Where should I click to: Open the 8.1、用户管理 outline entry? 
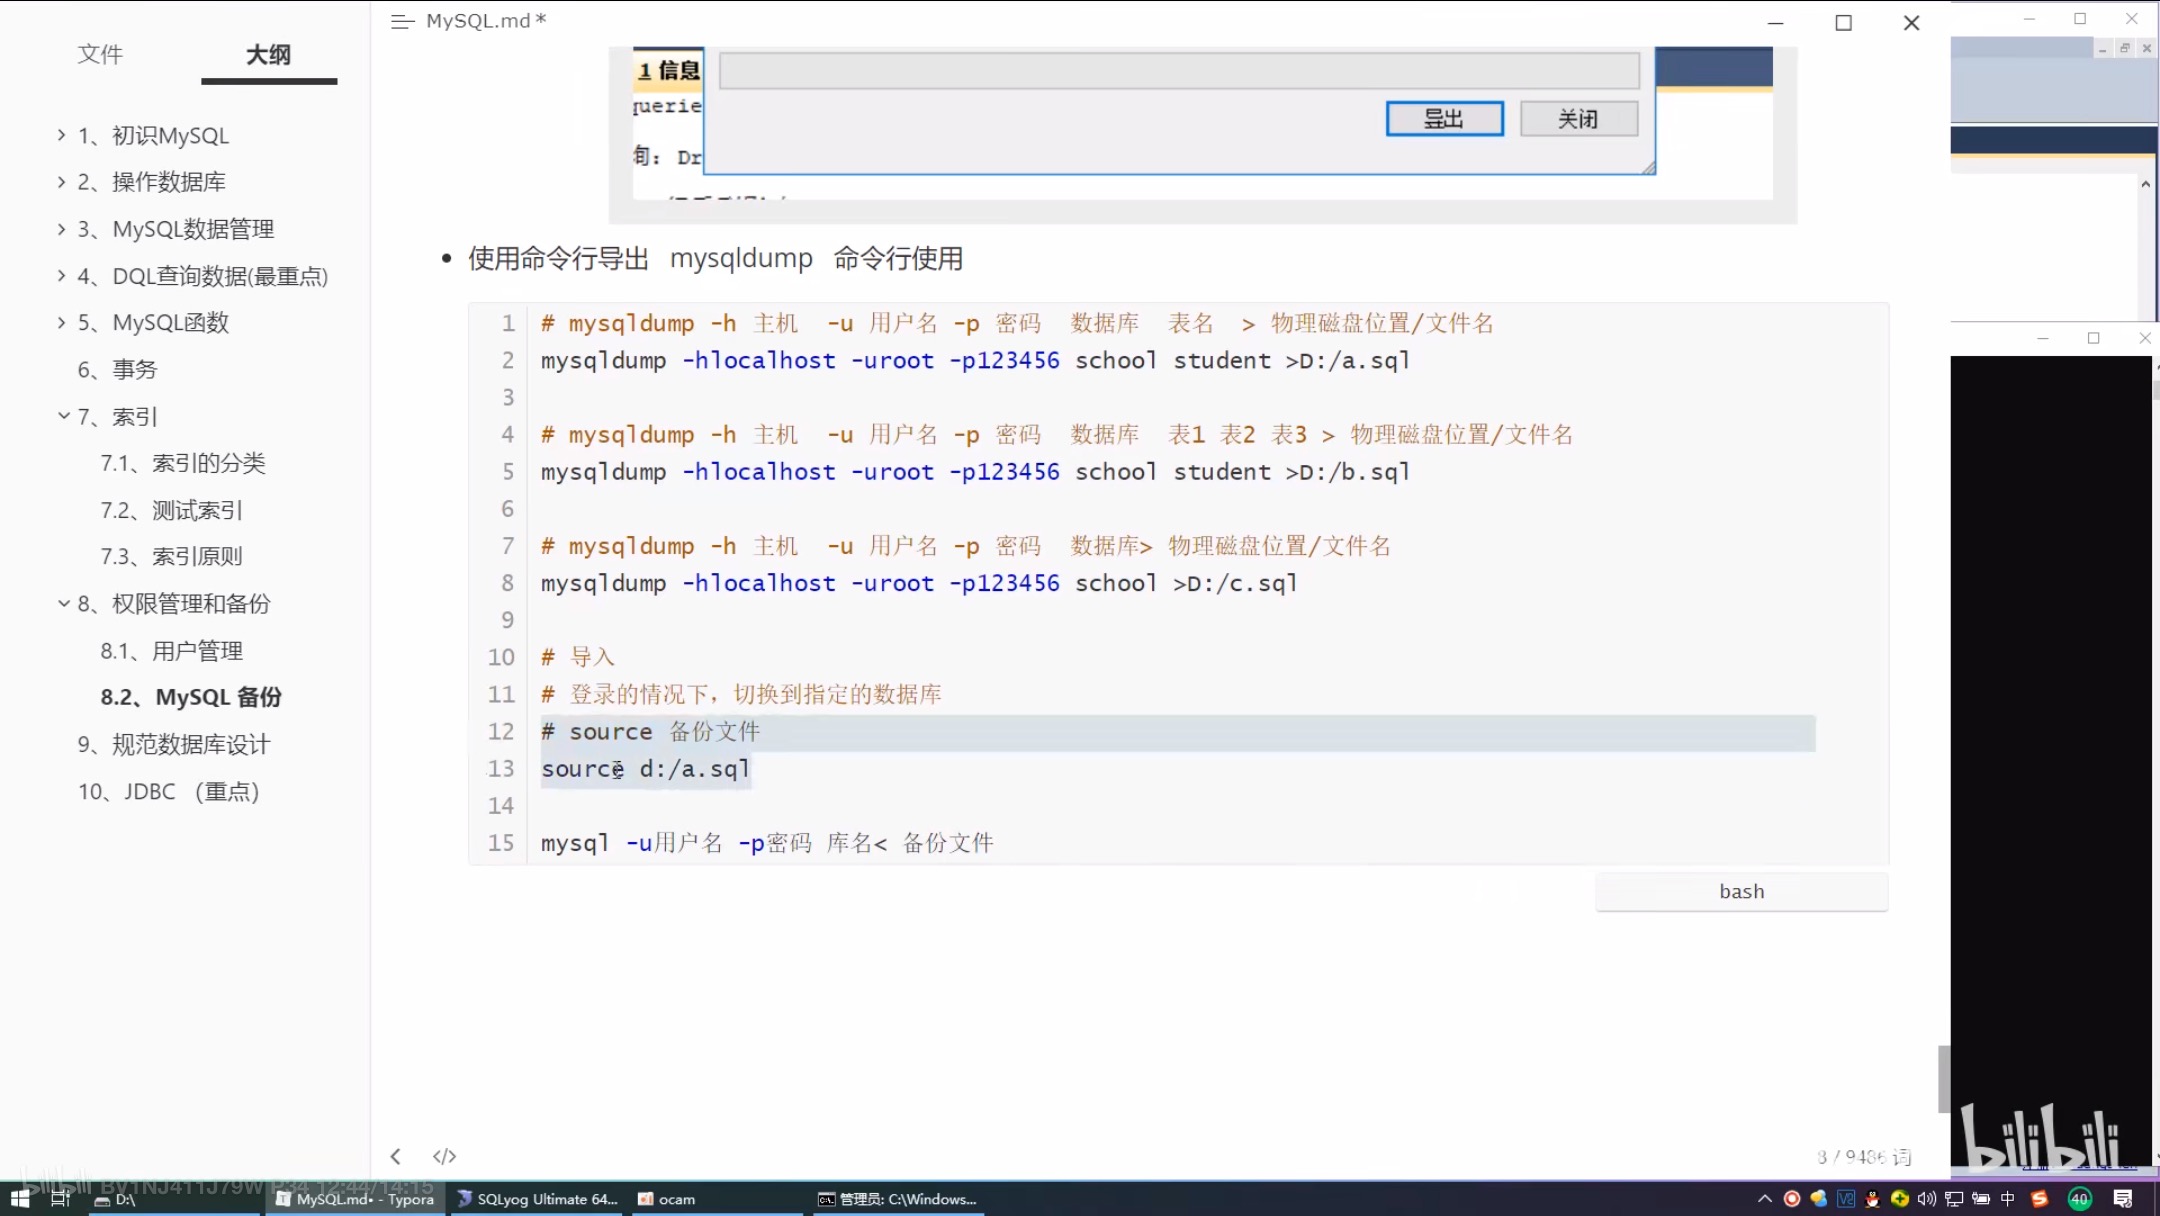[x=171, y=651]
